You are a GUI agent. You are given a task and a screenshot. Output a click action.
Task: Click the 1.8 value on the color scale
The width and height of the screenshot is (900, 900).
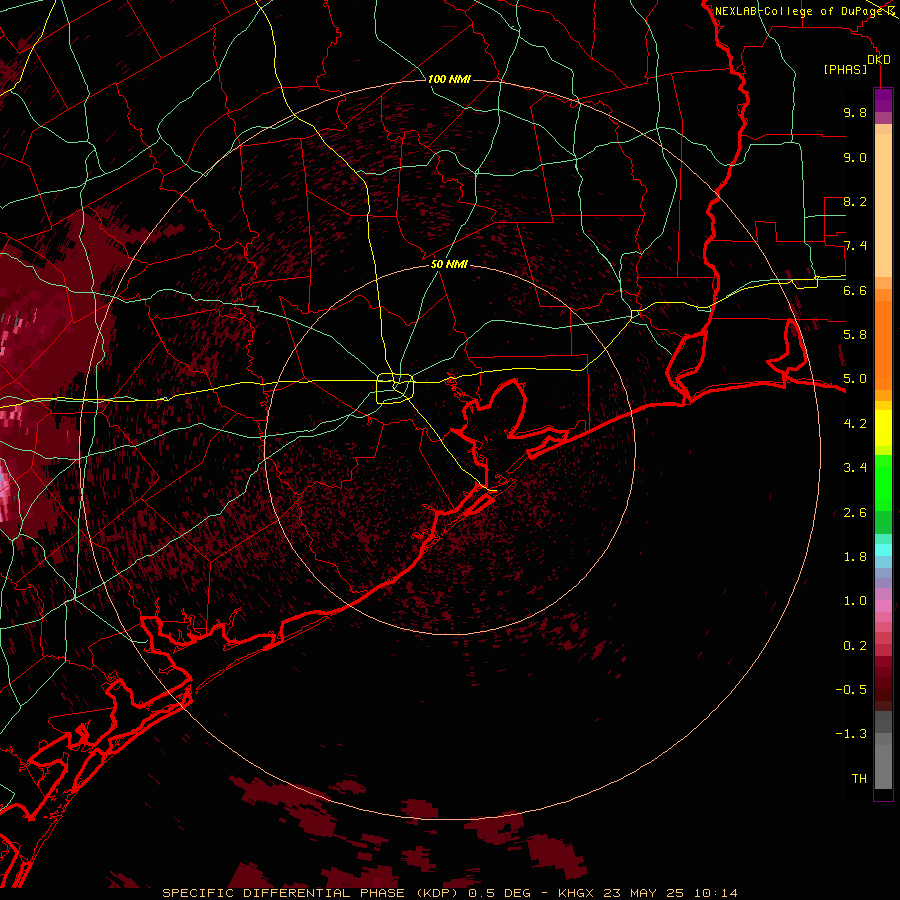click(855, 557)
